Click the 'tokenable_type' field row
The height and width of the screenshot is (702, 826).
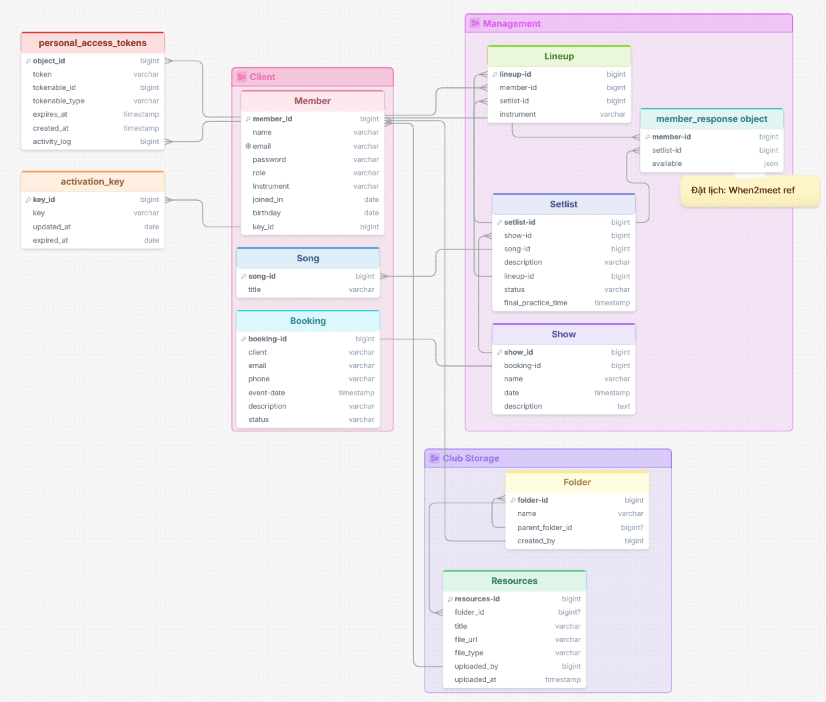[x=93, y=101]
